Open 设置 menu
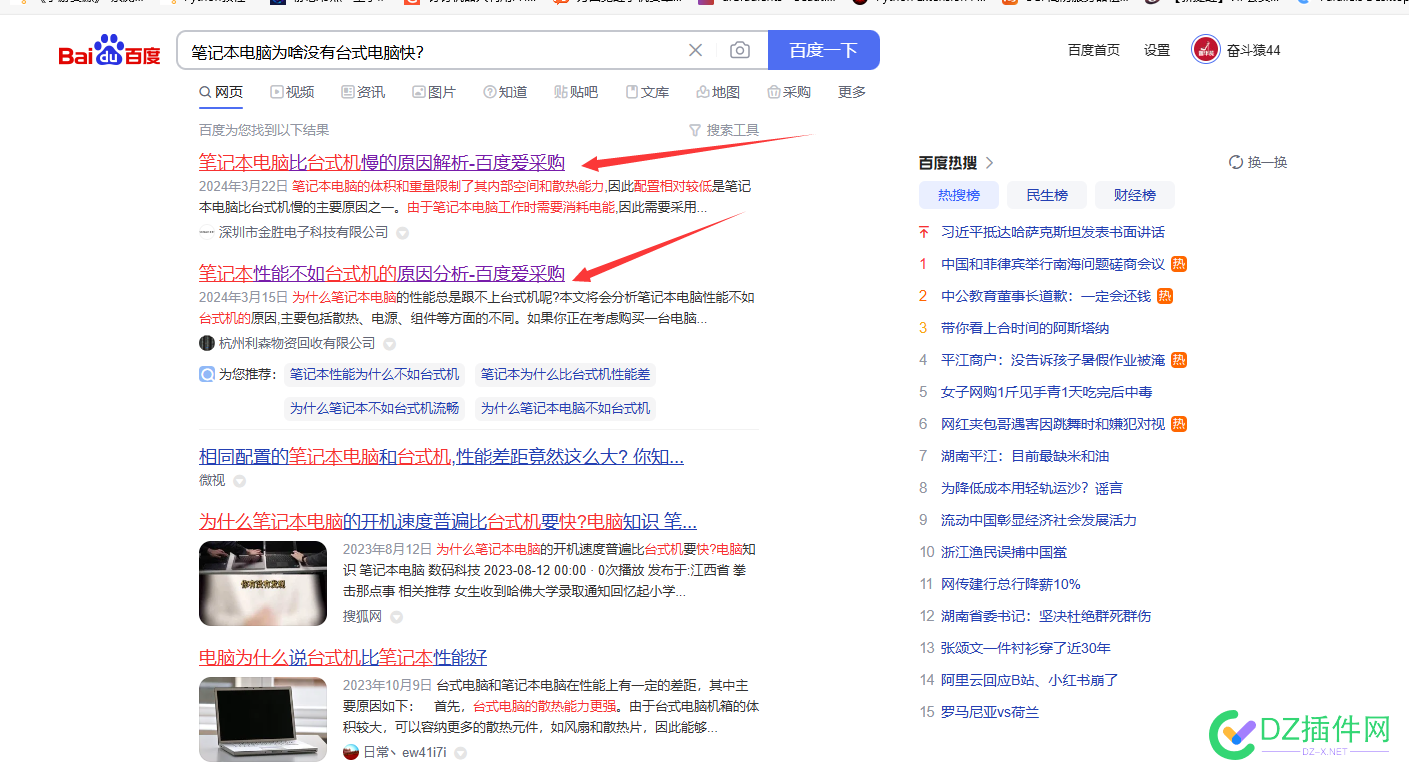 click(1157, 50)
